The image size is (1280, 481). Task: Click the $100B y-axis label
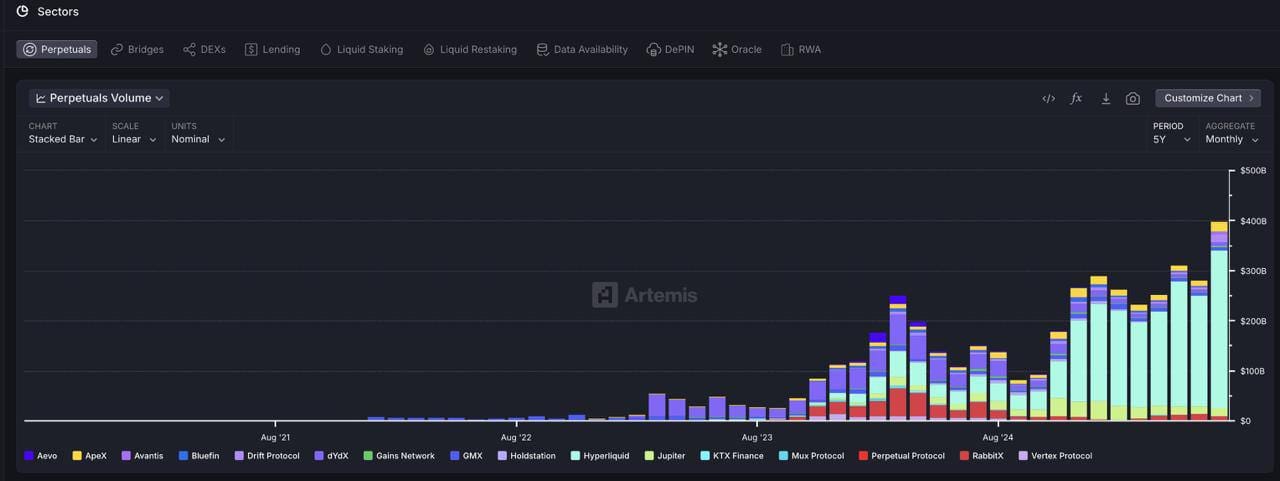(1253, 371)
